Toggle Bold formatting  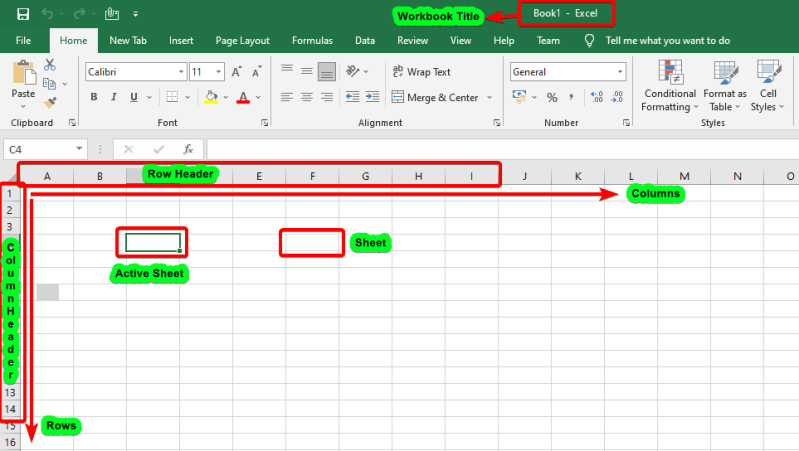[94, 97]
